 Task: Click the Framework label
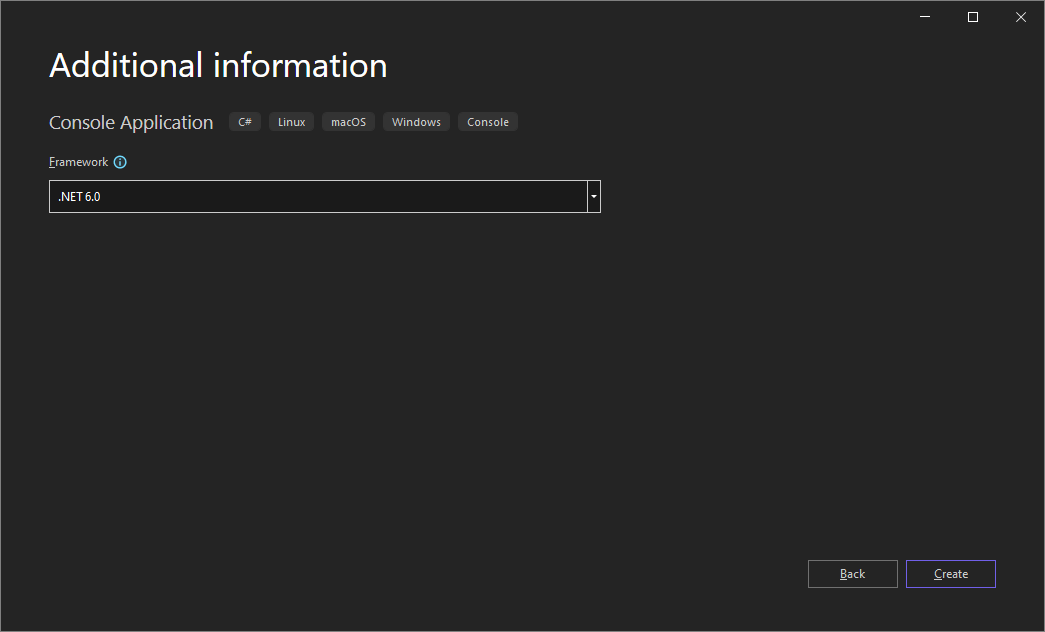tap(78, 162)
